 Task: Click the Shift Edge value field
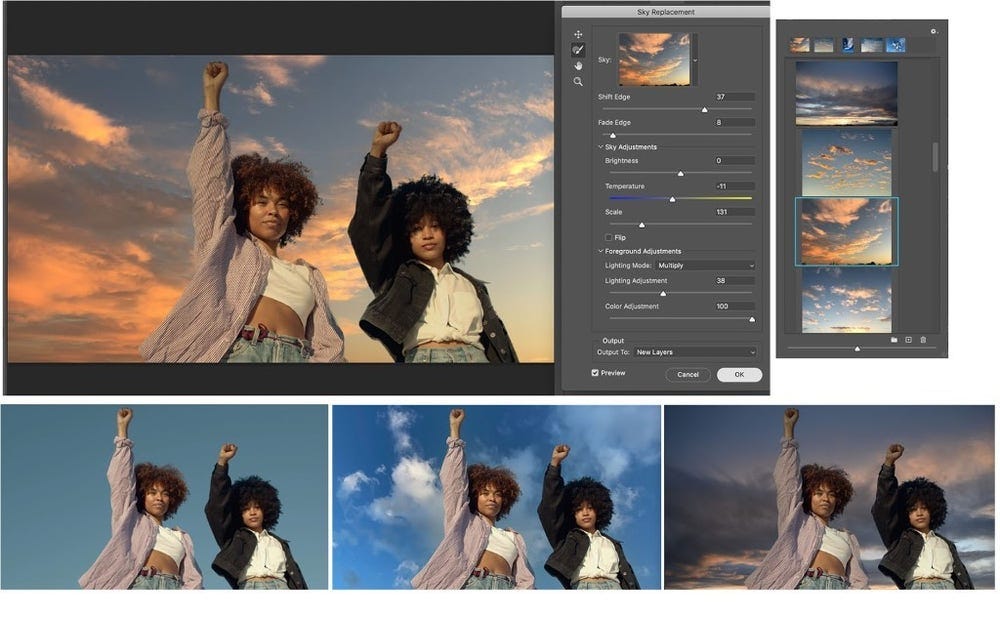pyautogui.click(x=734, y=97)
